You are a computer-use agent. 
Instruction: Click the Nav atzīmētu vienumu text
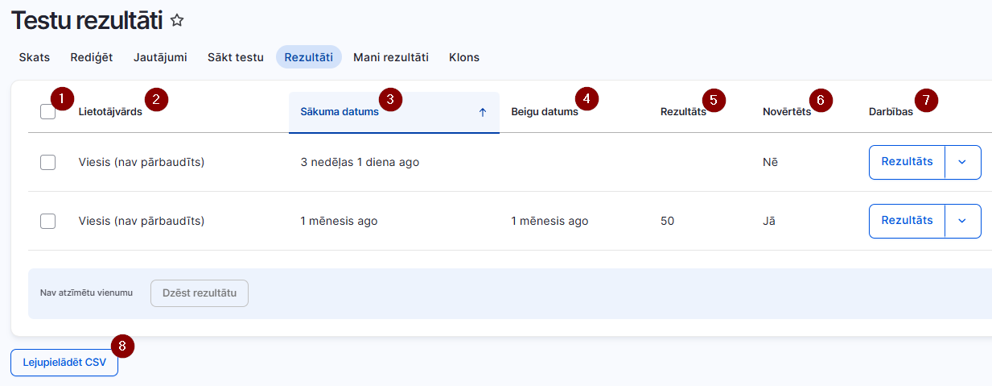86,294
